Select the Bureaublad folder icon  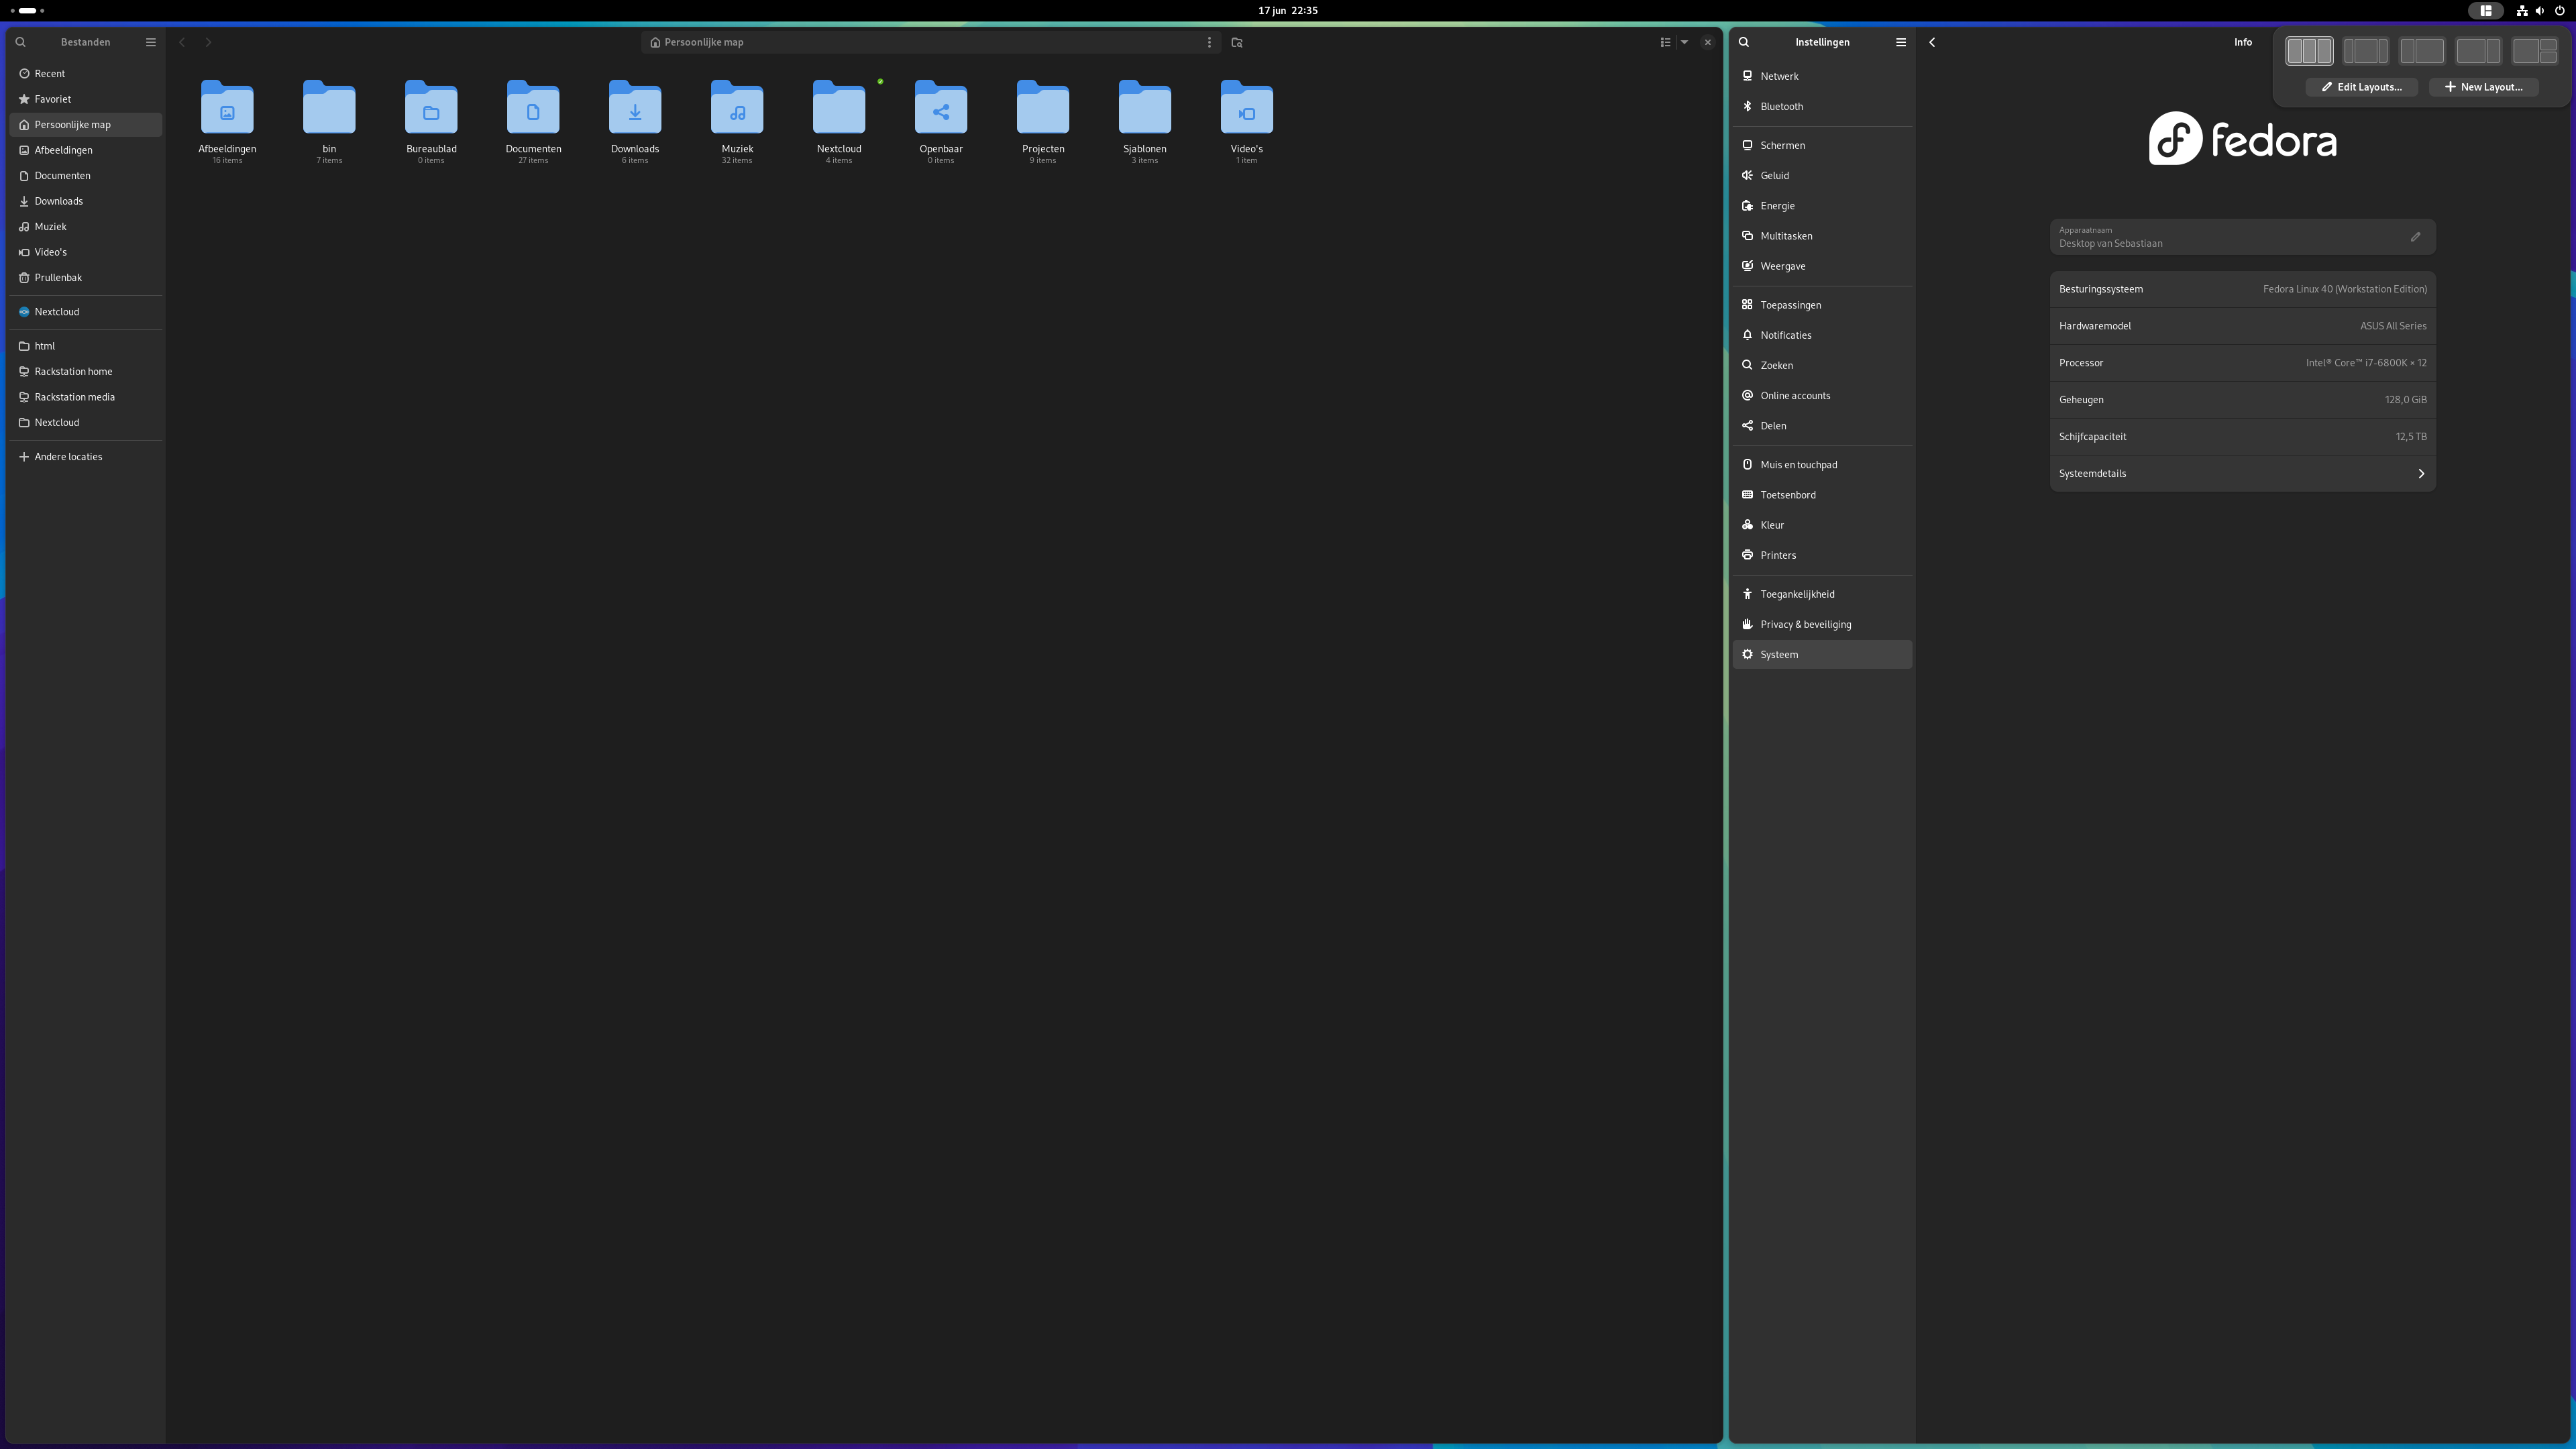tap(431, 107)
